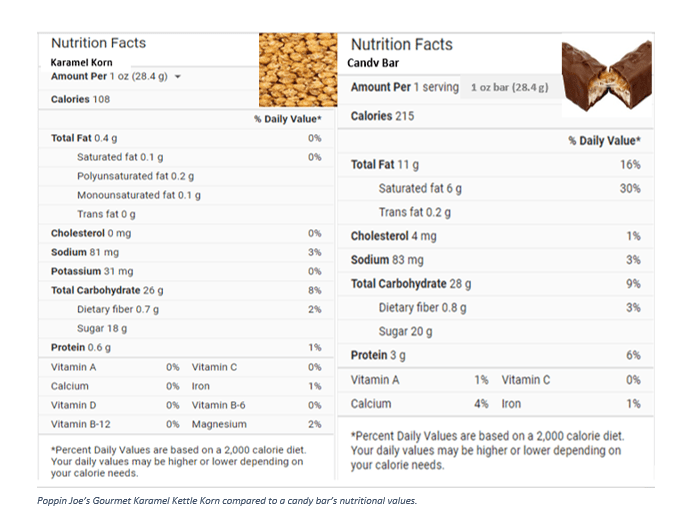Click the caramel popcorn photo

tap(298, 69)
